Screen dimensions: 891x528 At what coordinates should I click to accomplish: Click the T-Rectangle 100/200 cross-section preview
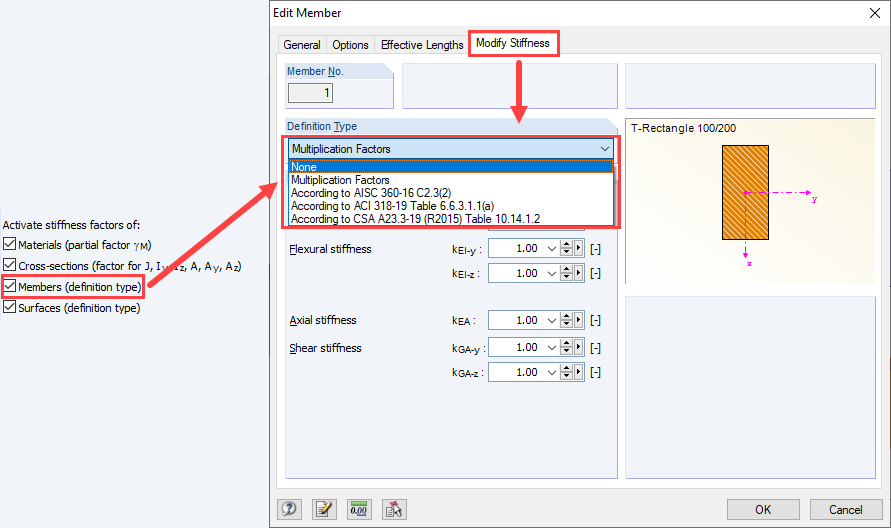click(x=750, y=201)
